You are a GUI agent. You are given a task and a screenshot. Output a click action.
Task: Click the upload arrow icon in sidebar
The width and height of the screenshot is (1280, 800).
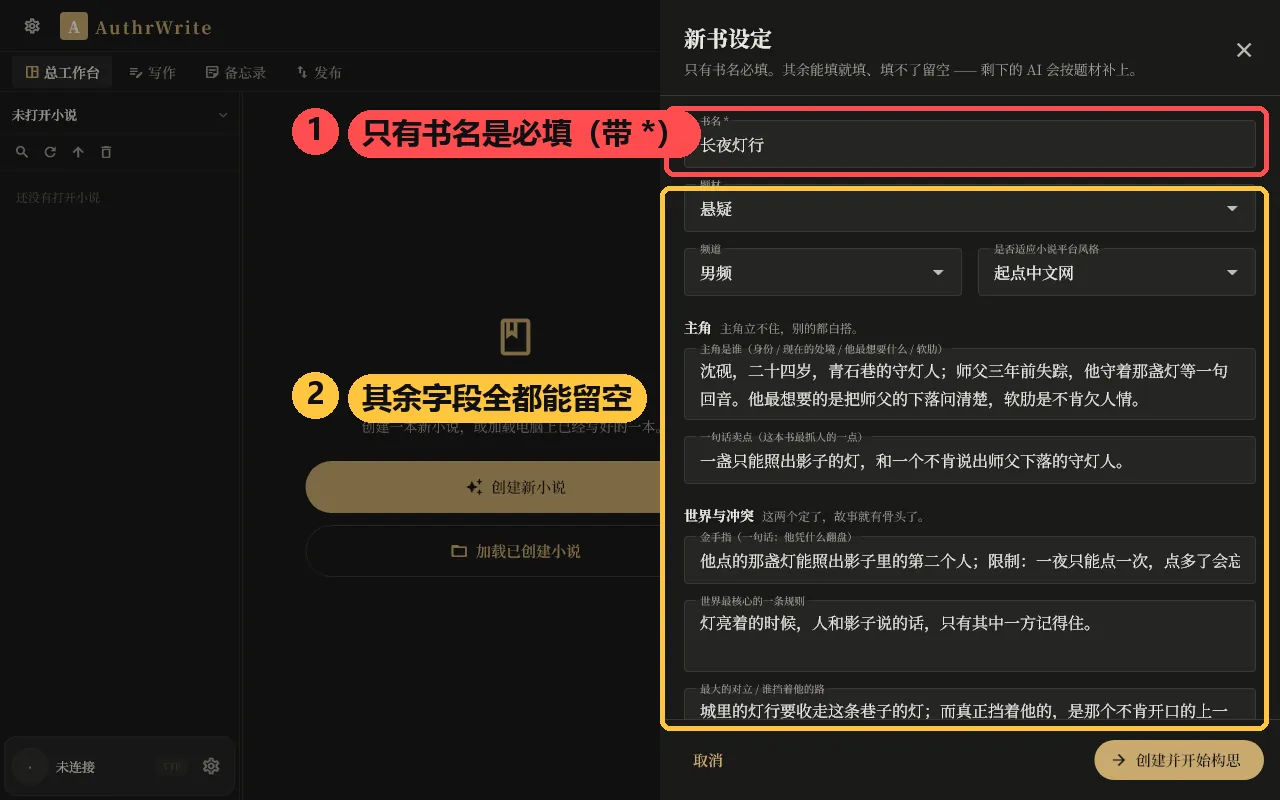click(x=78, y=152)
